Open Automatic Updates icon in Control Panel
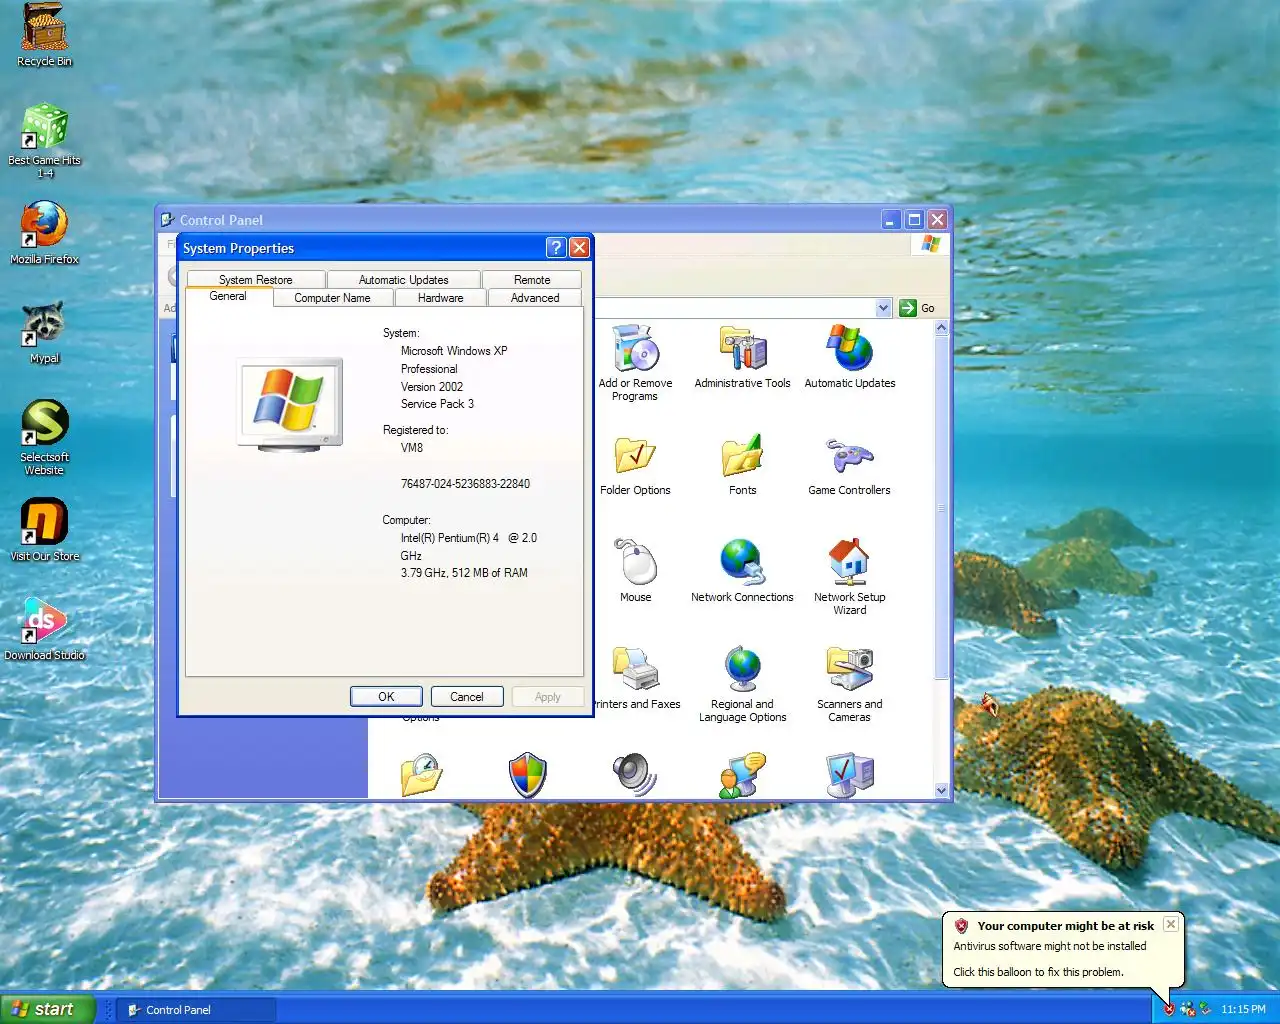Screen dimensions: 1280x1024 point(850,357)
